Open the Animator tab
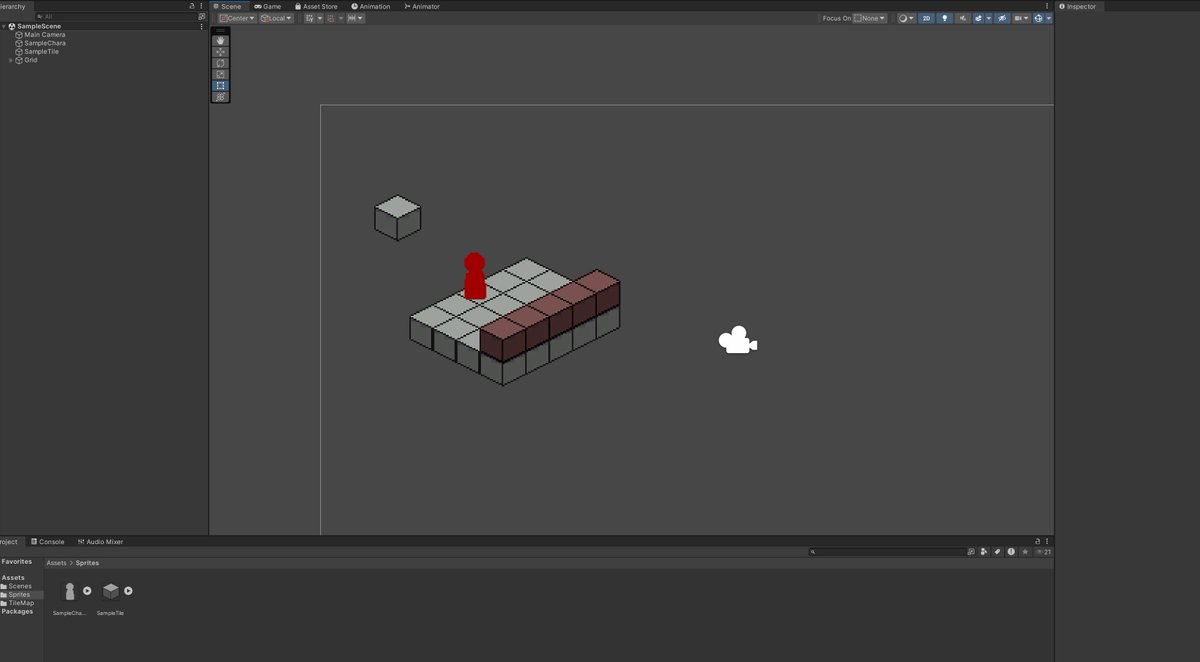This screenshot has width=1200, height=662. (x=421, y=6)
